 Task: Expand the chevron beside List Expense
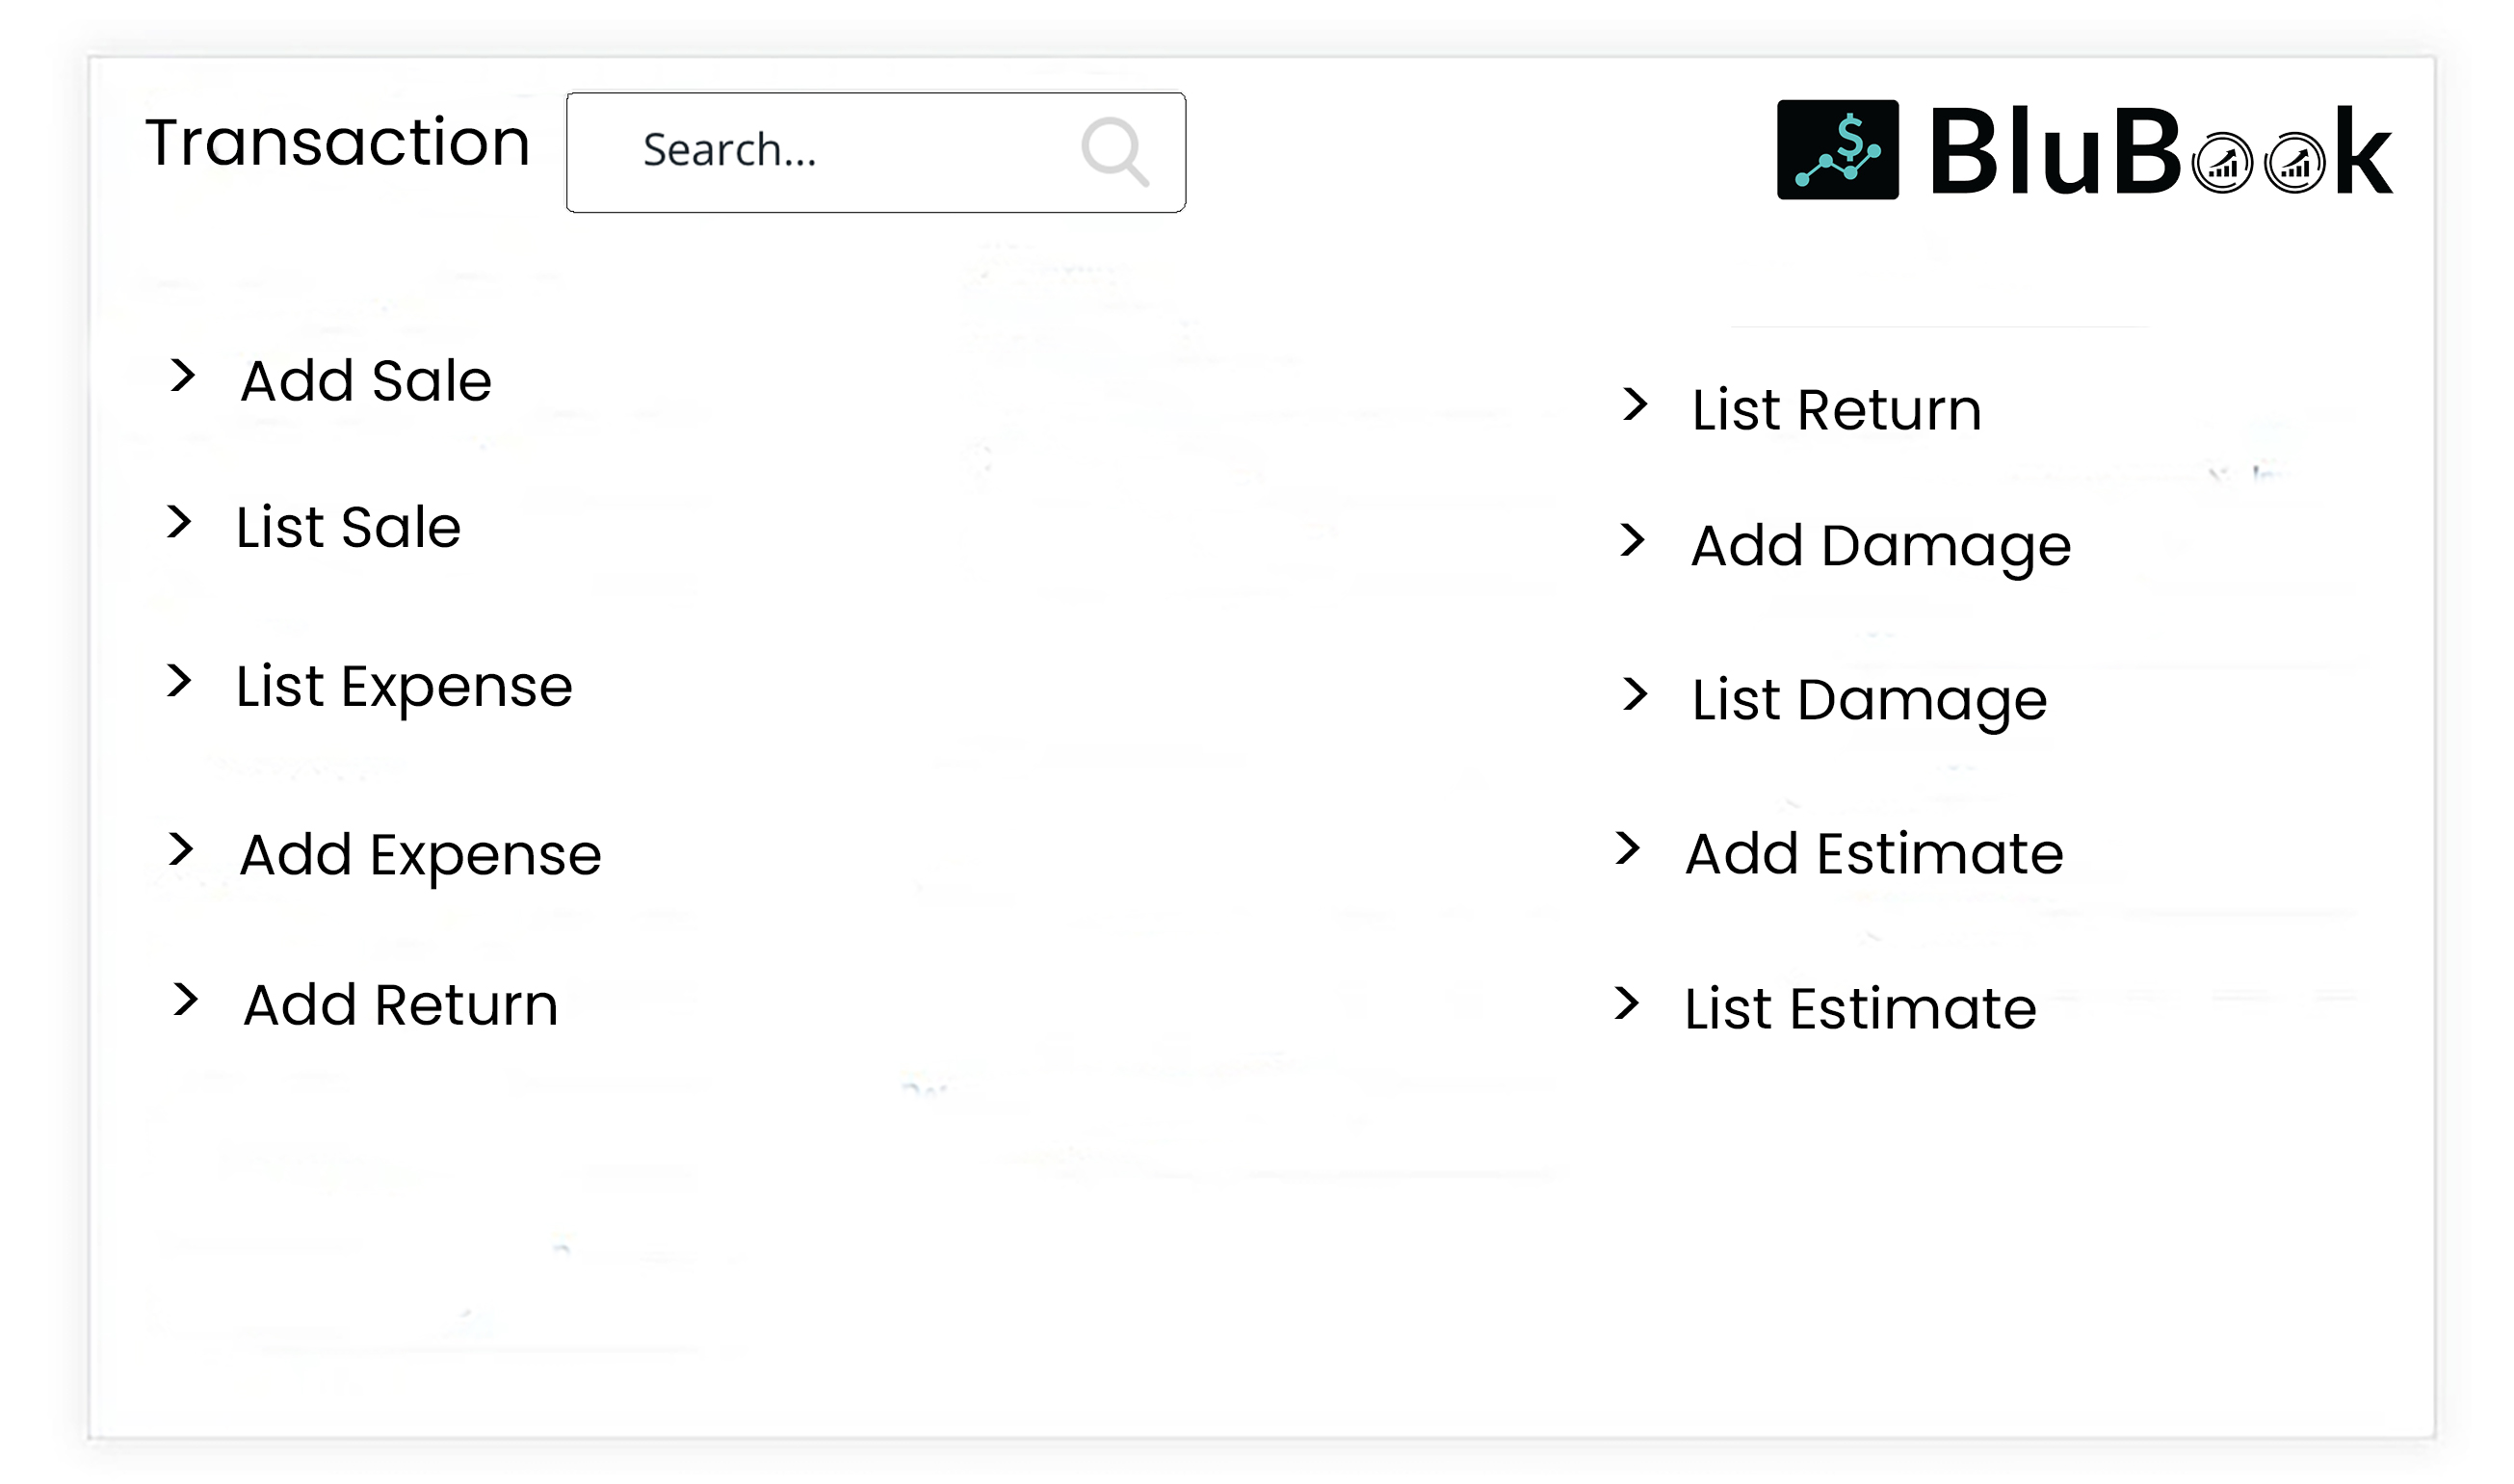tap(179, 681)
